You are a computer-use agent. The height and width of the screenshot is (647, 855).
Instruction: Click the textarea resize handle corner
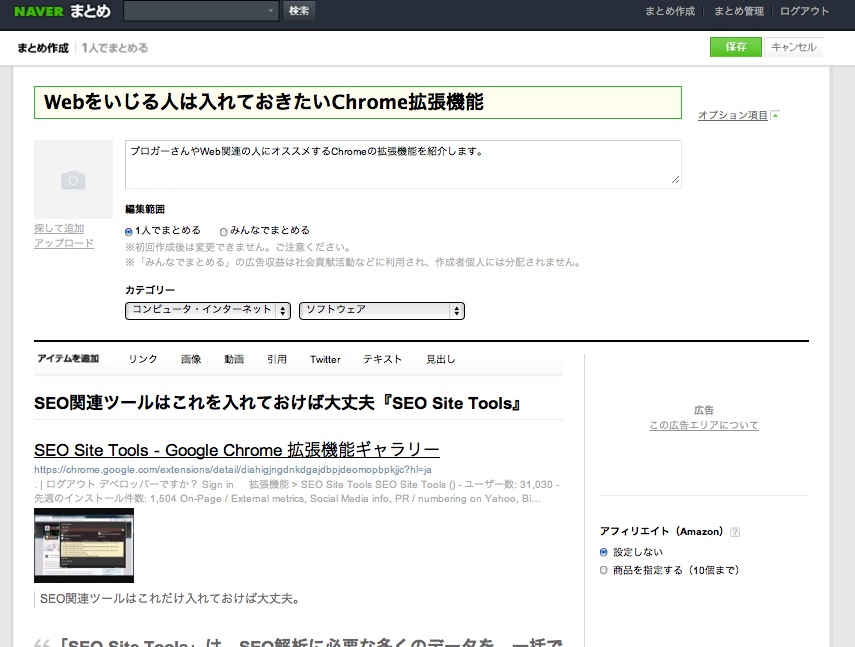pyautogui.click(x=676, y=180)
